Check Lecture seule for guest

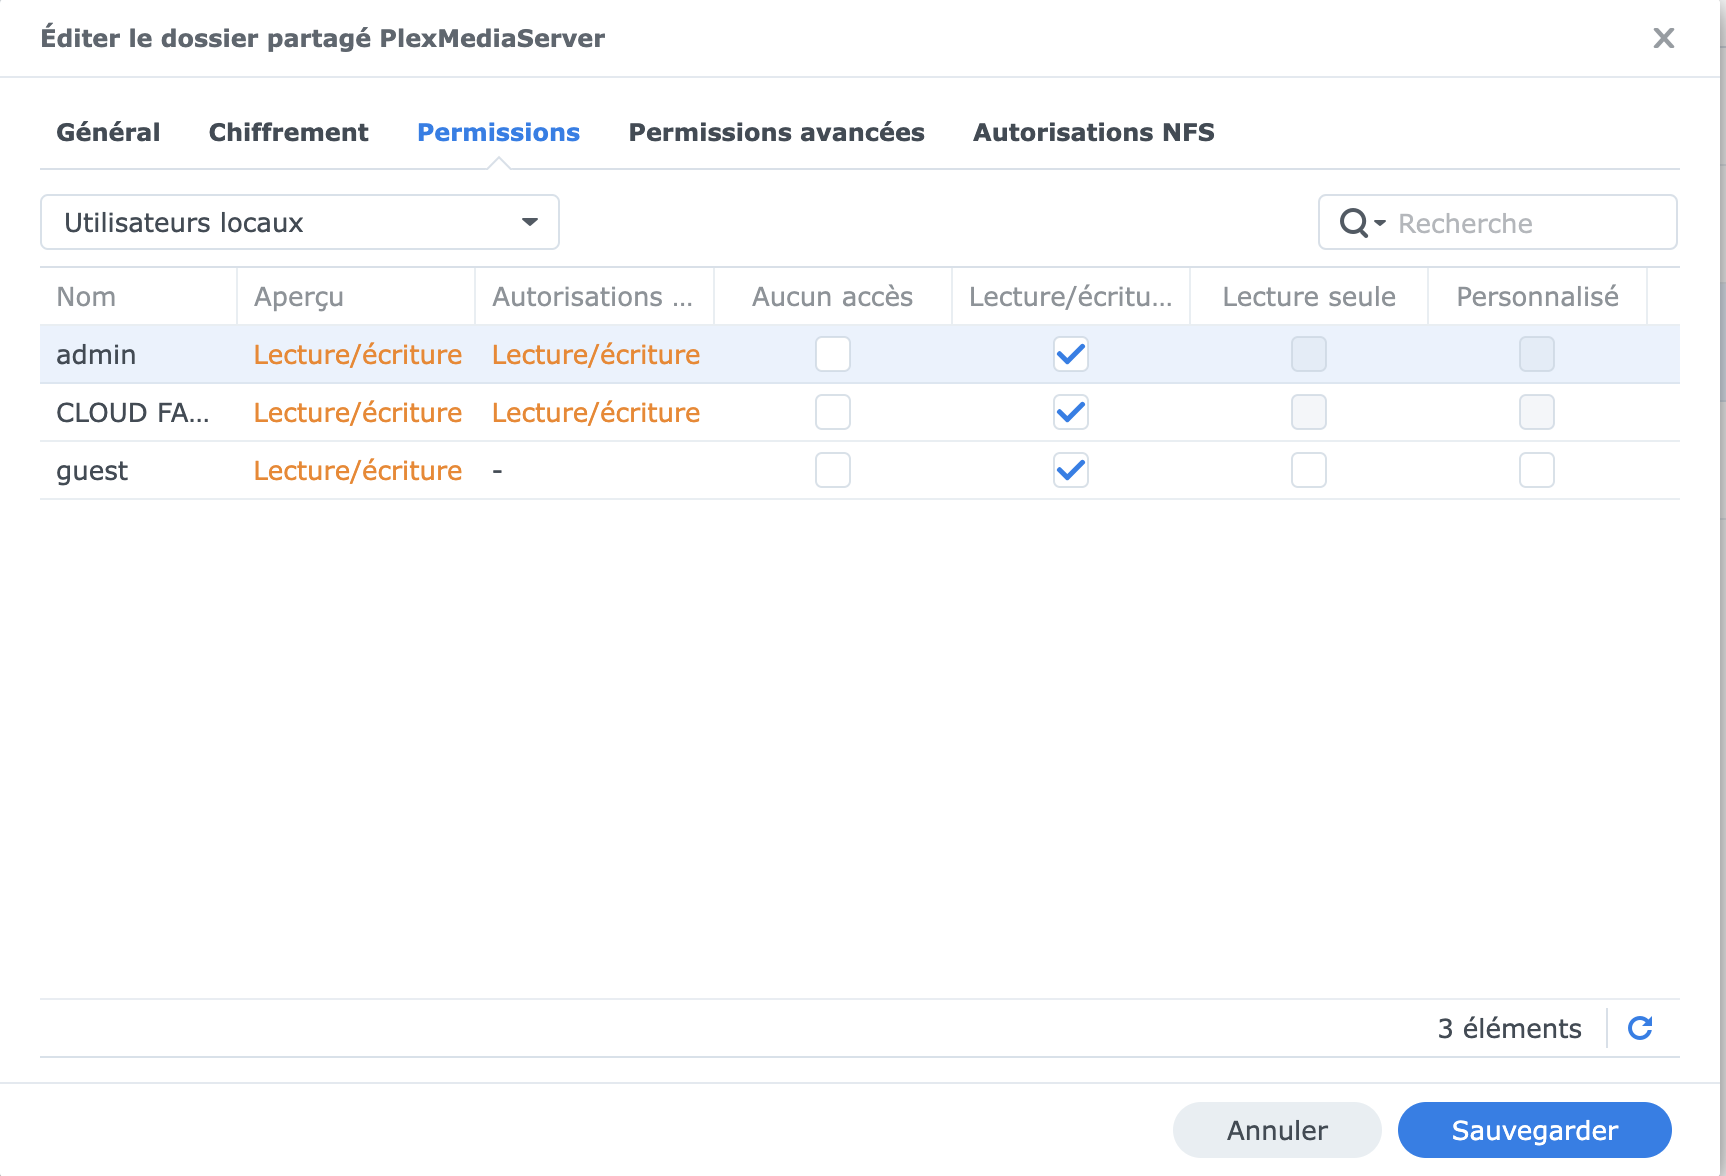pos(1309,470)
